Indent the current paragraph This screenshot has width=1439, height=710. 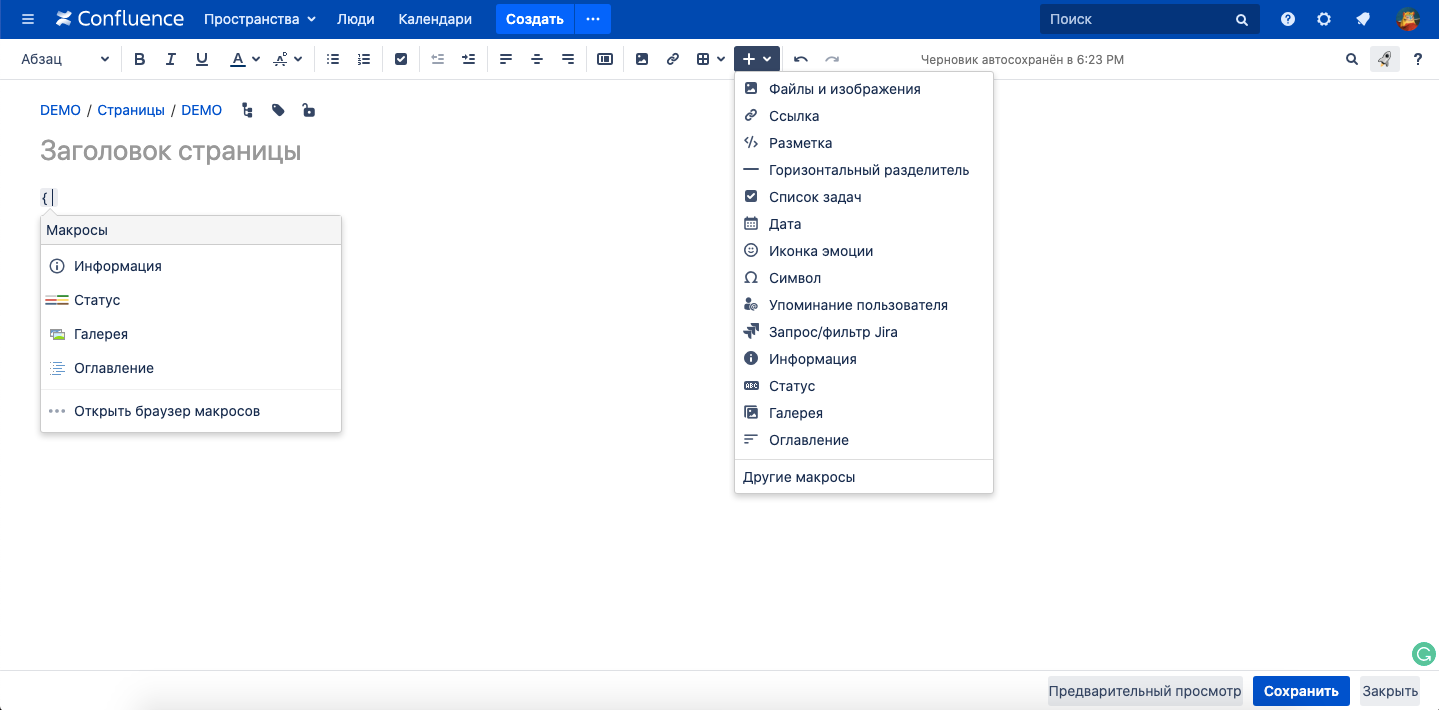(468, 59)
